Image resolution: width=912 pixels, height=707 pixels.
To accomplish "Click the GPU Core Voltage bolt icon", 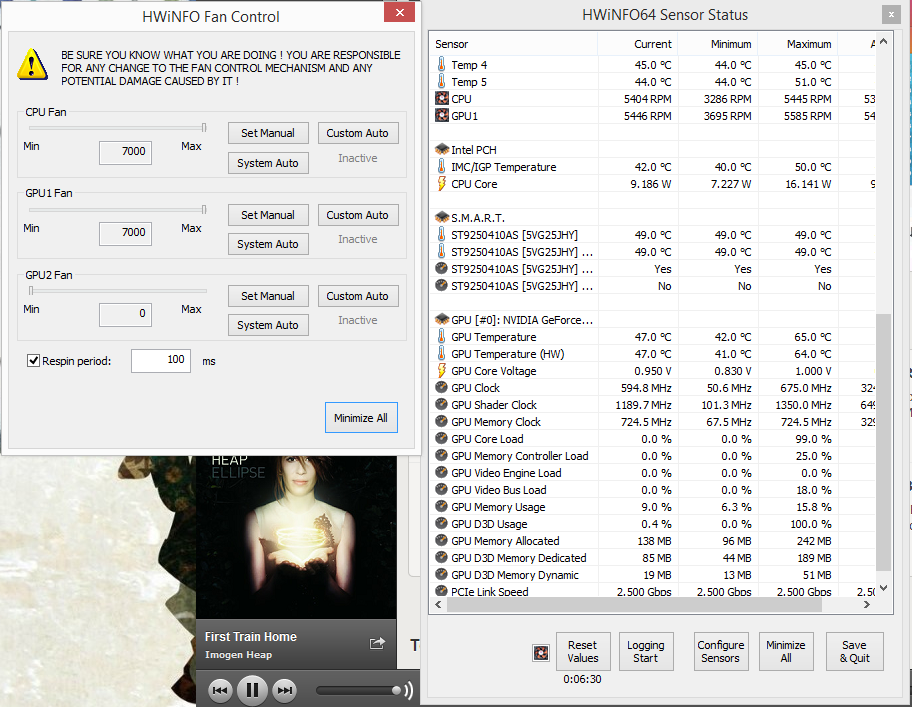I will (441, 370).
